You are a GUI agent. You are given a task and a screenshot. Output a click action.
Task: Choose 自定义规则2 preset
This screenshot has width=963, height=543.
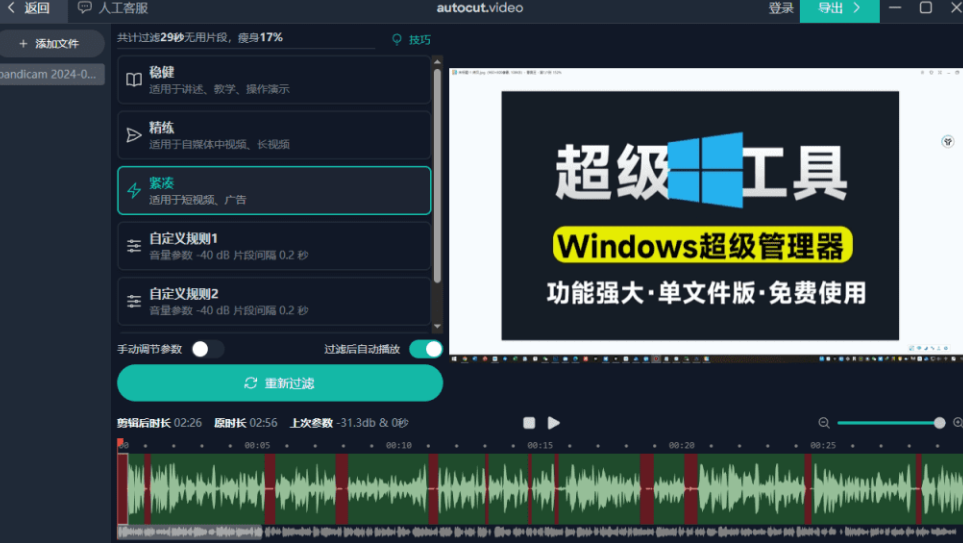274,301
